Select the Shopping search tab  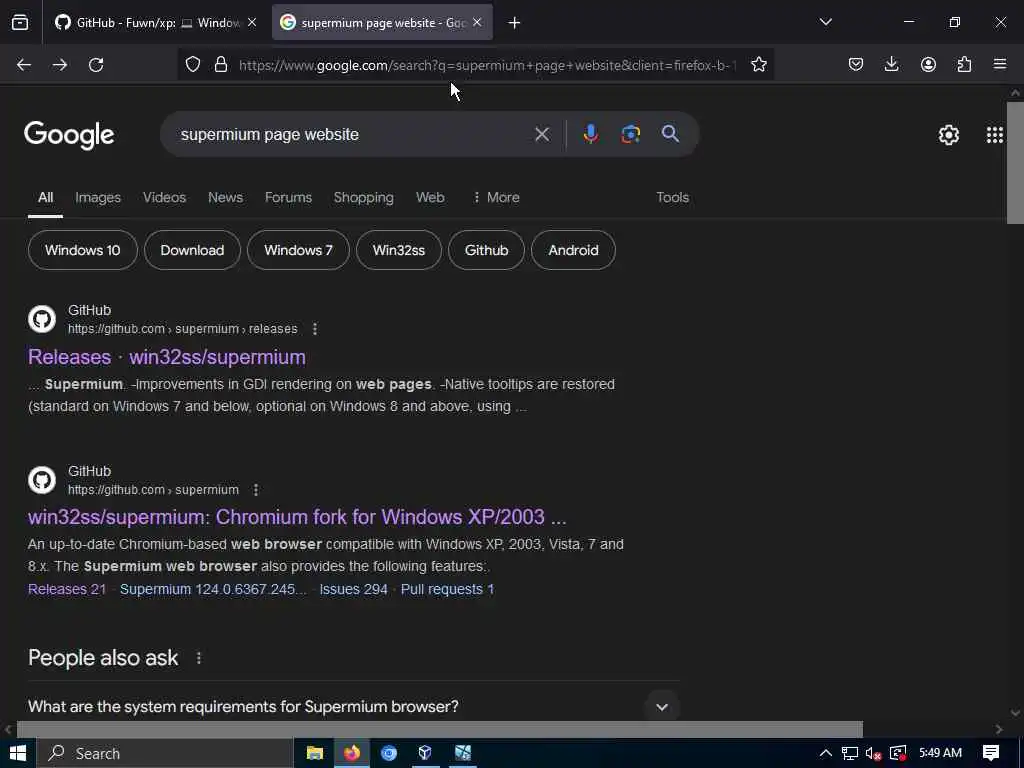click(x=364, y=197)
